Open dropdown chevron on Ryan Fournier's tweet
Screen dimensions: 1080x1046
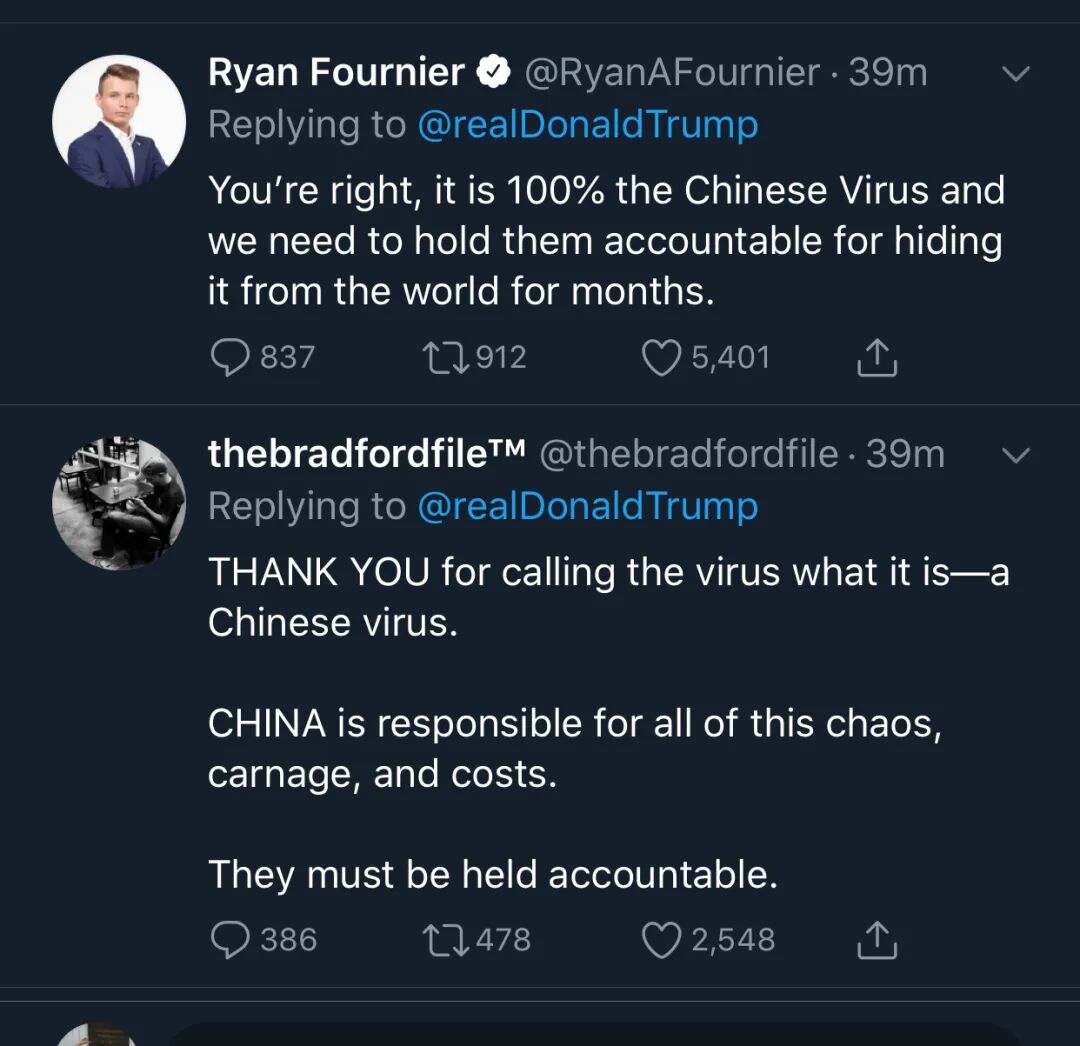pos(1015,73)
